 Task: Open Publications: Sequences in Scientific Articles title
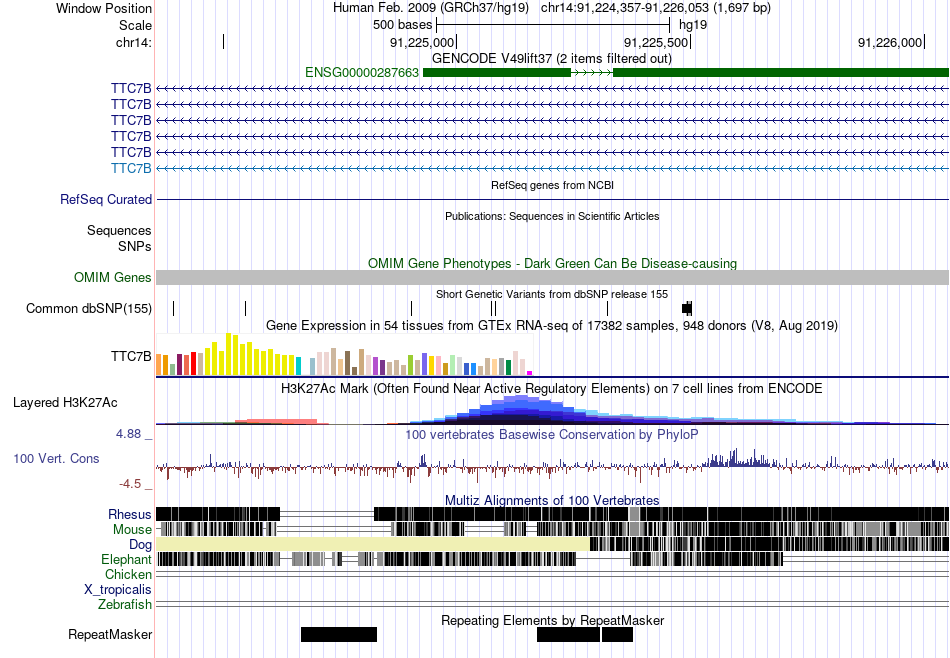(x=552, y=216)
